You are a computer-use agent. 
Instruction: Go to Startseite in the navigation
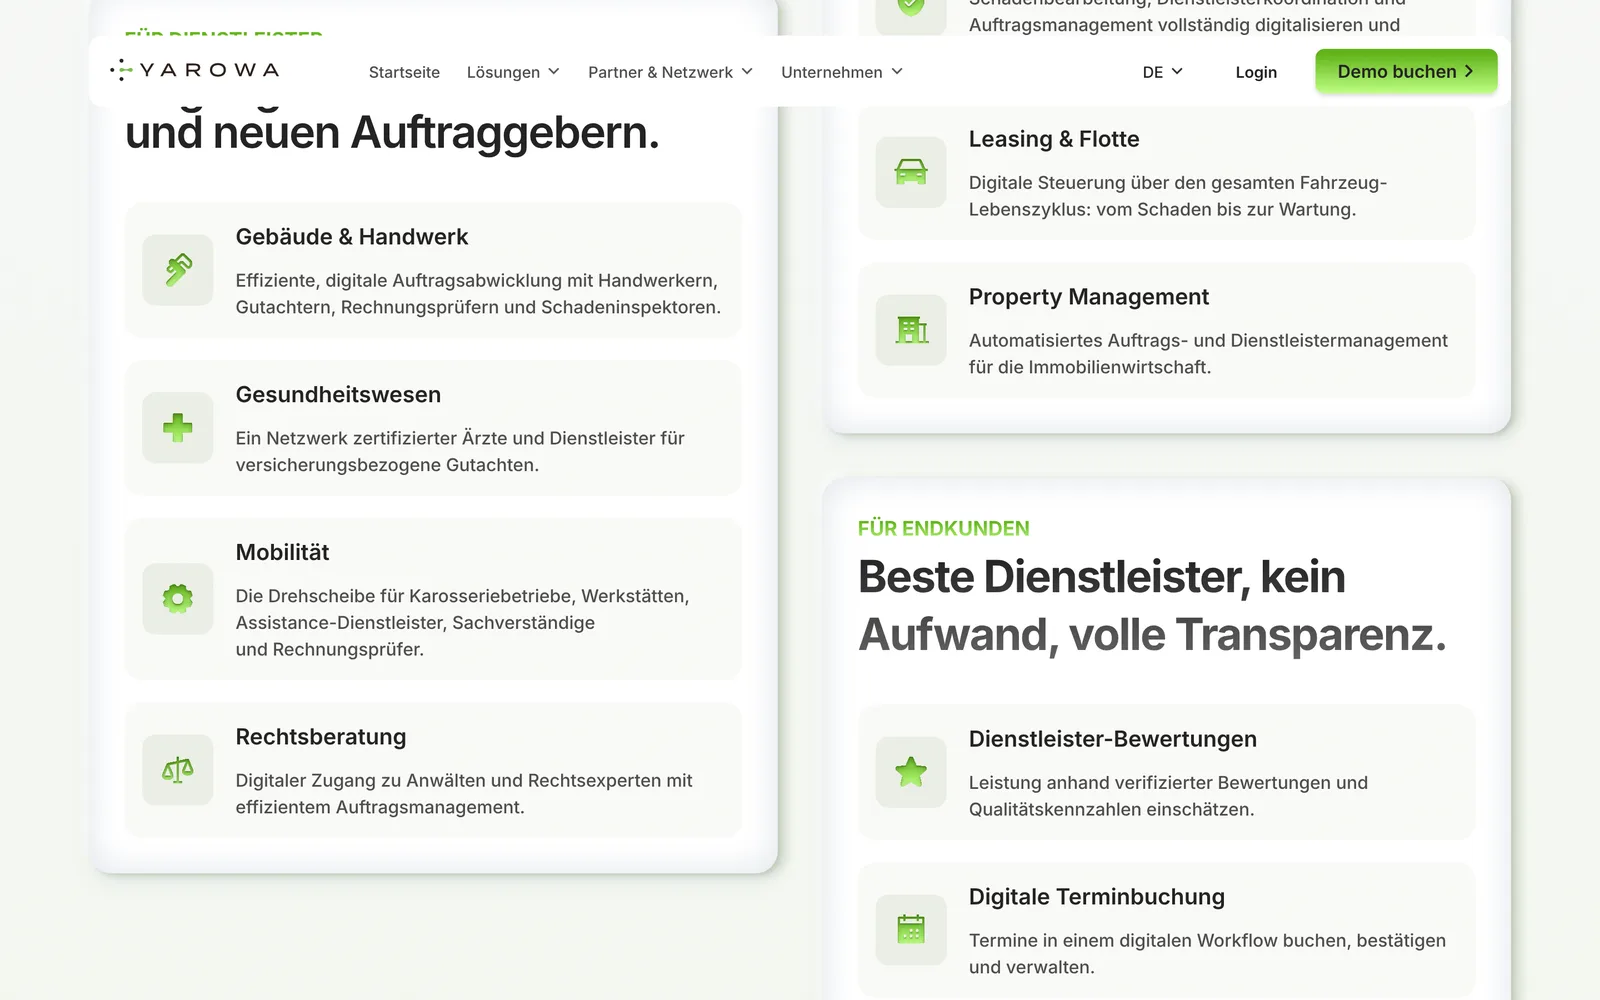click(x=404, y=72)
